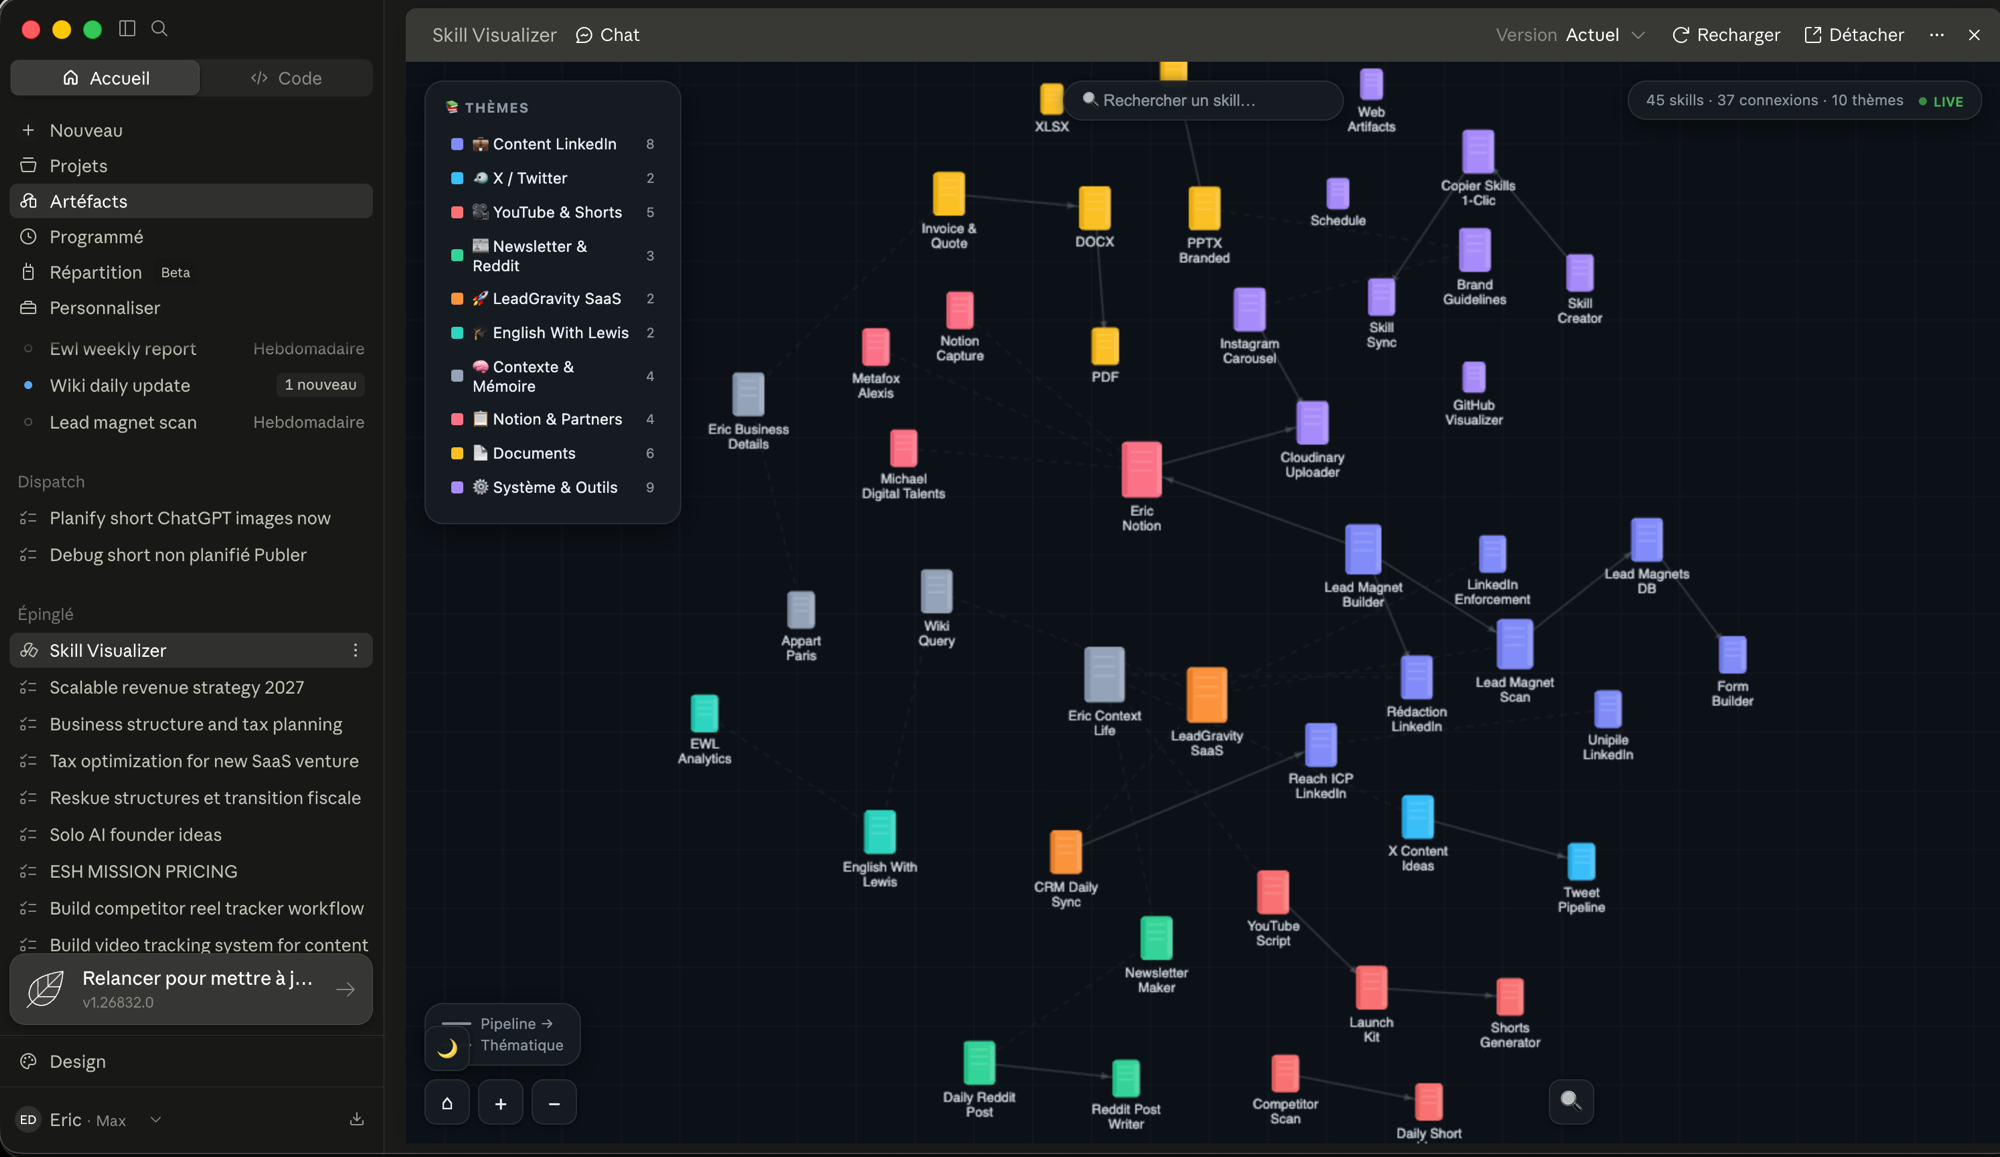Open Scalable revenue strategy 2027 chat
Screen dimensions: 2000x1157
[x=190, y=687]
